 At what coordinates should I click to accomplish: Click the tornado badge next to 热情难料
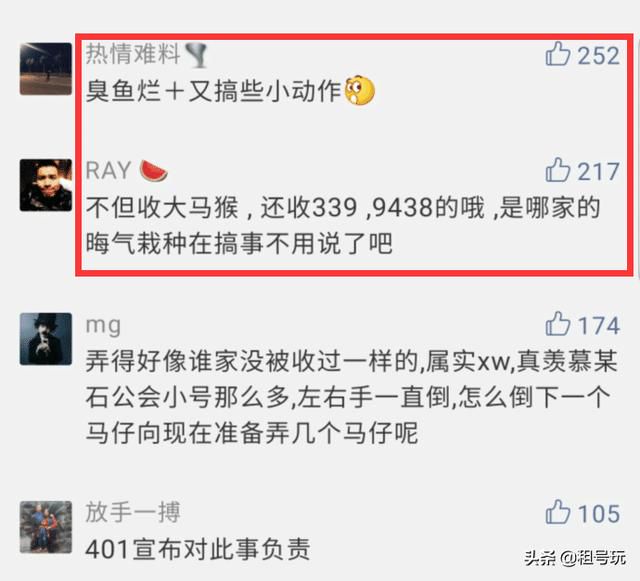[x=196, y=55]
